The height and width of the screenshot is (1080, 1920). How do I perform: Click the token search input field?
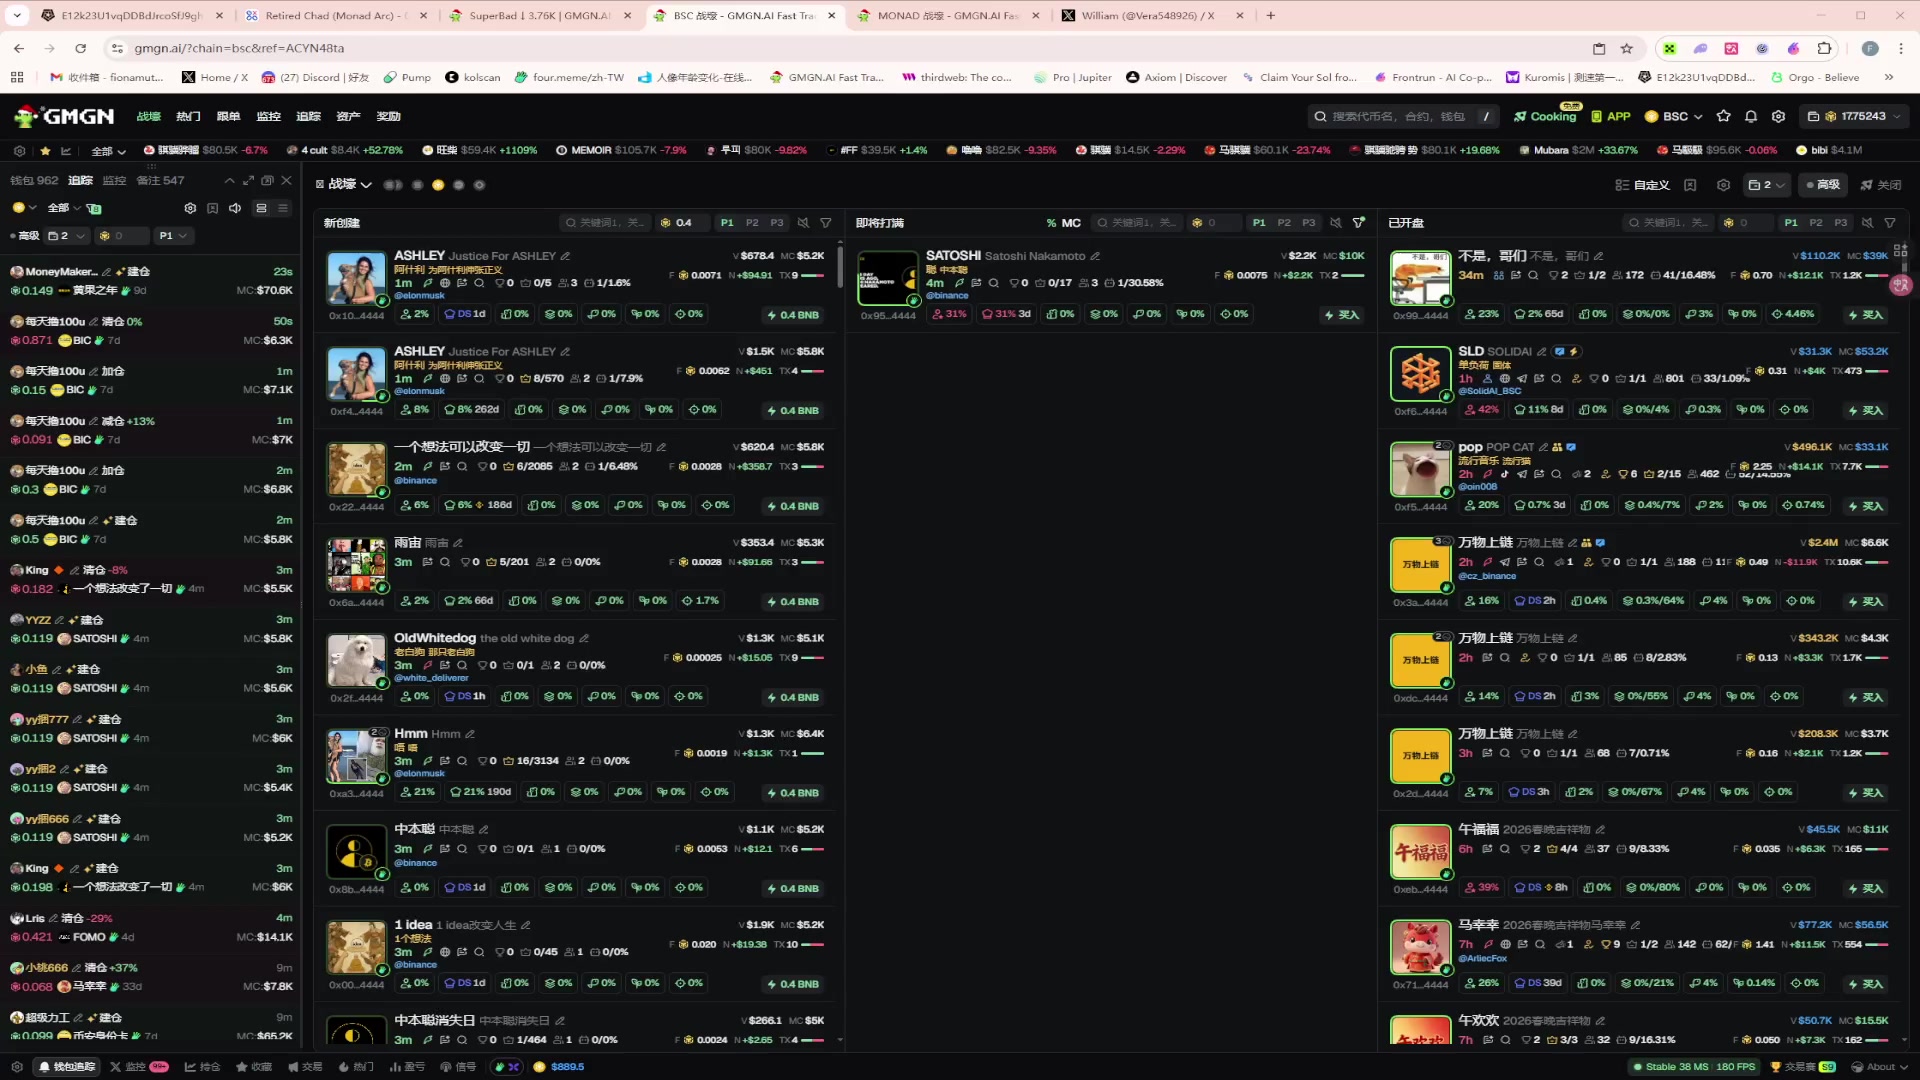1398,117
